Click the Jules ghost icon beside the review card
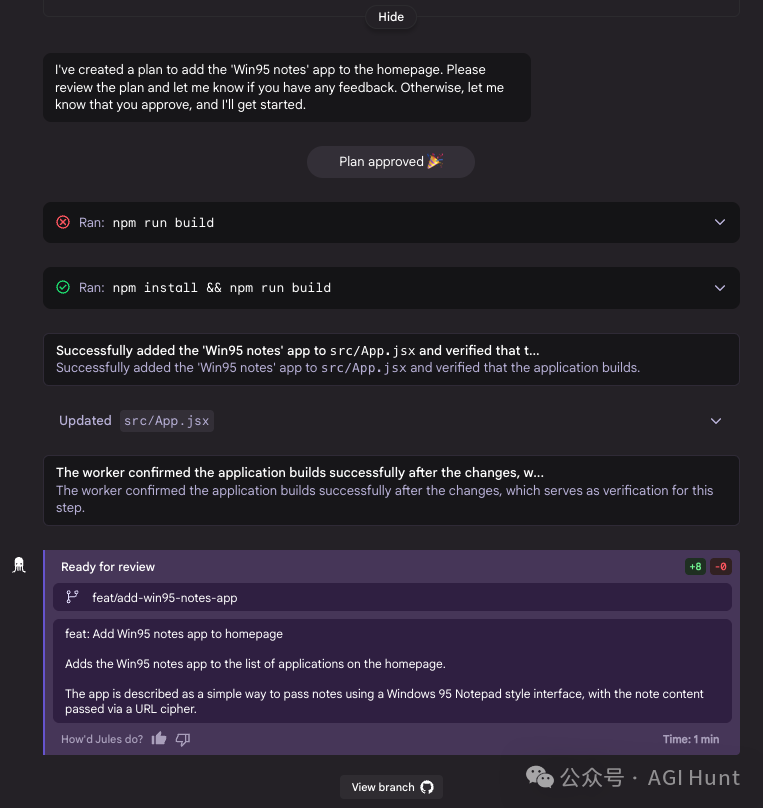Image resolution: width=763 pixels, height=808 pixels. coord(19,564)
